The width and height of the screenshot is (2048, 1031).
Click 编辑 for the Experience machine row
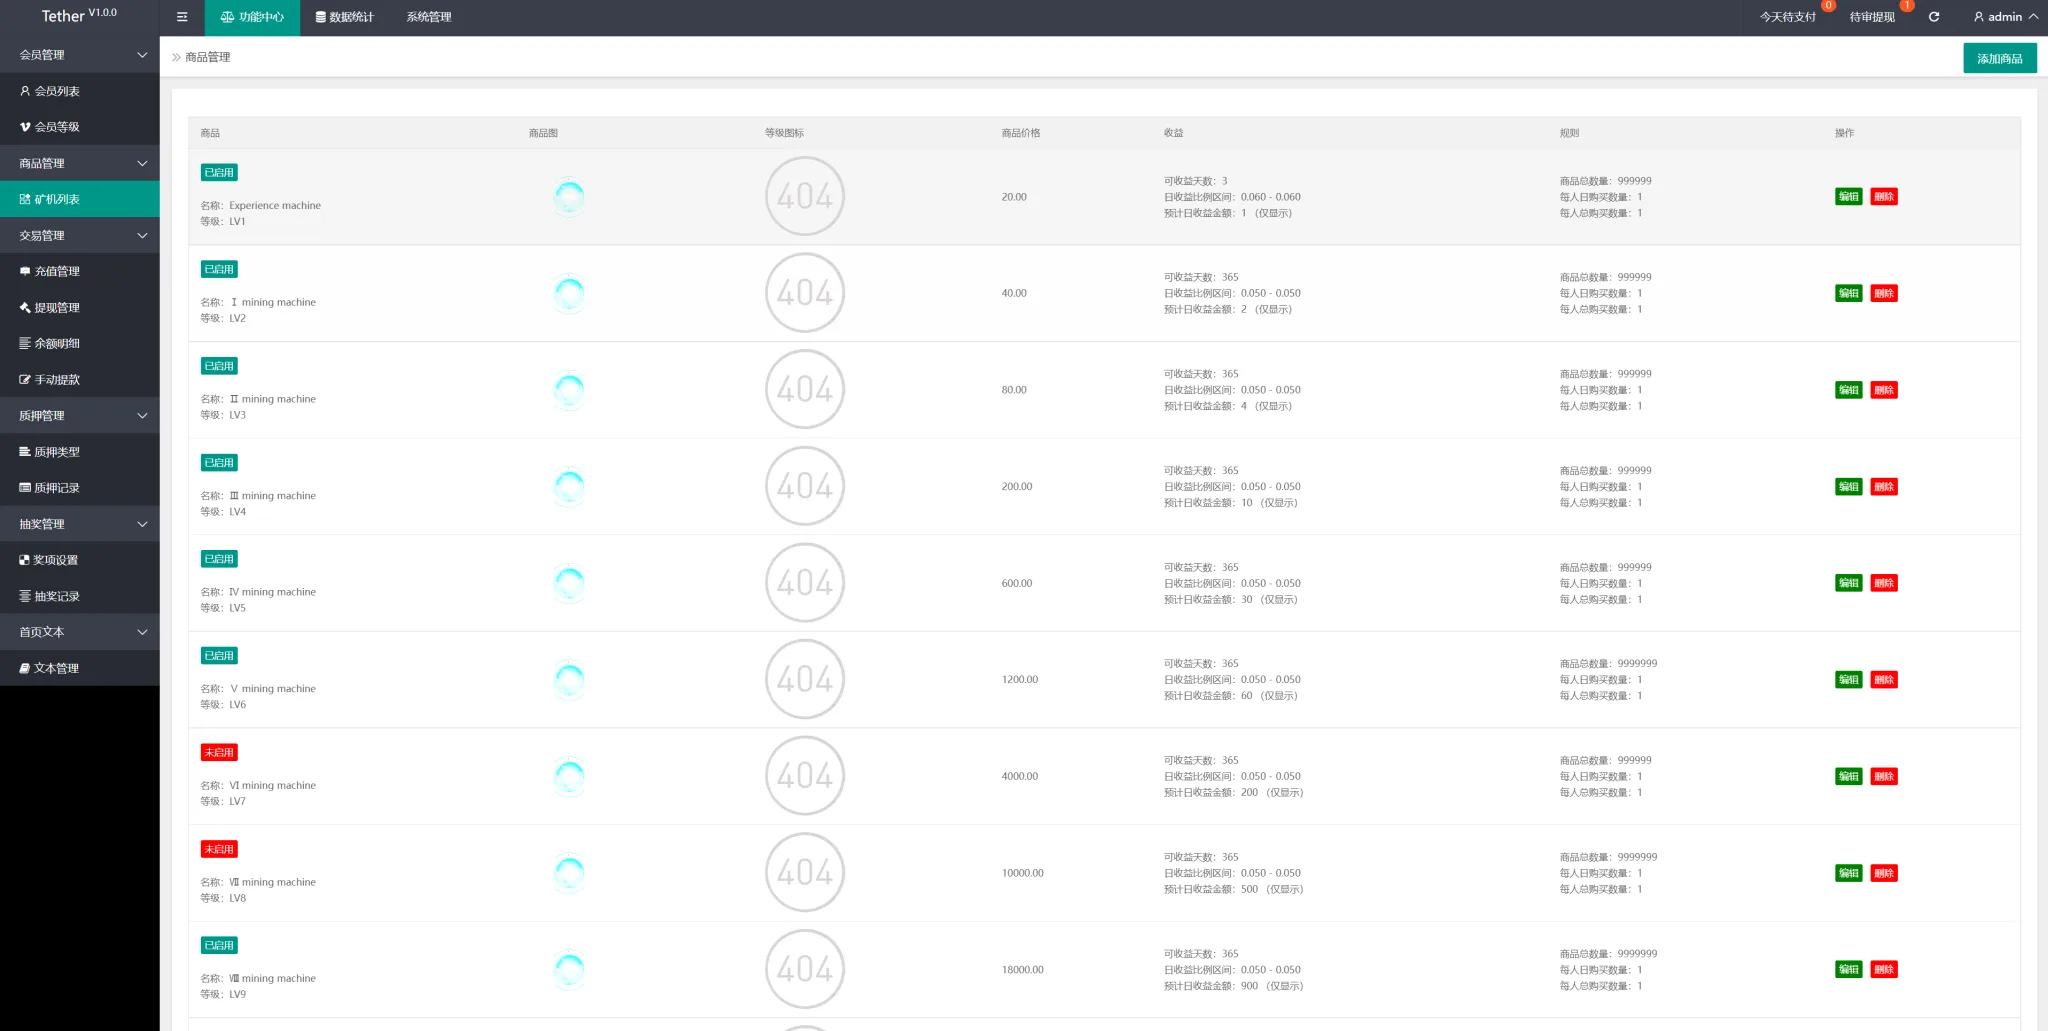[x=1848, y=197]
